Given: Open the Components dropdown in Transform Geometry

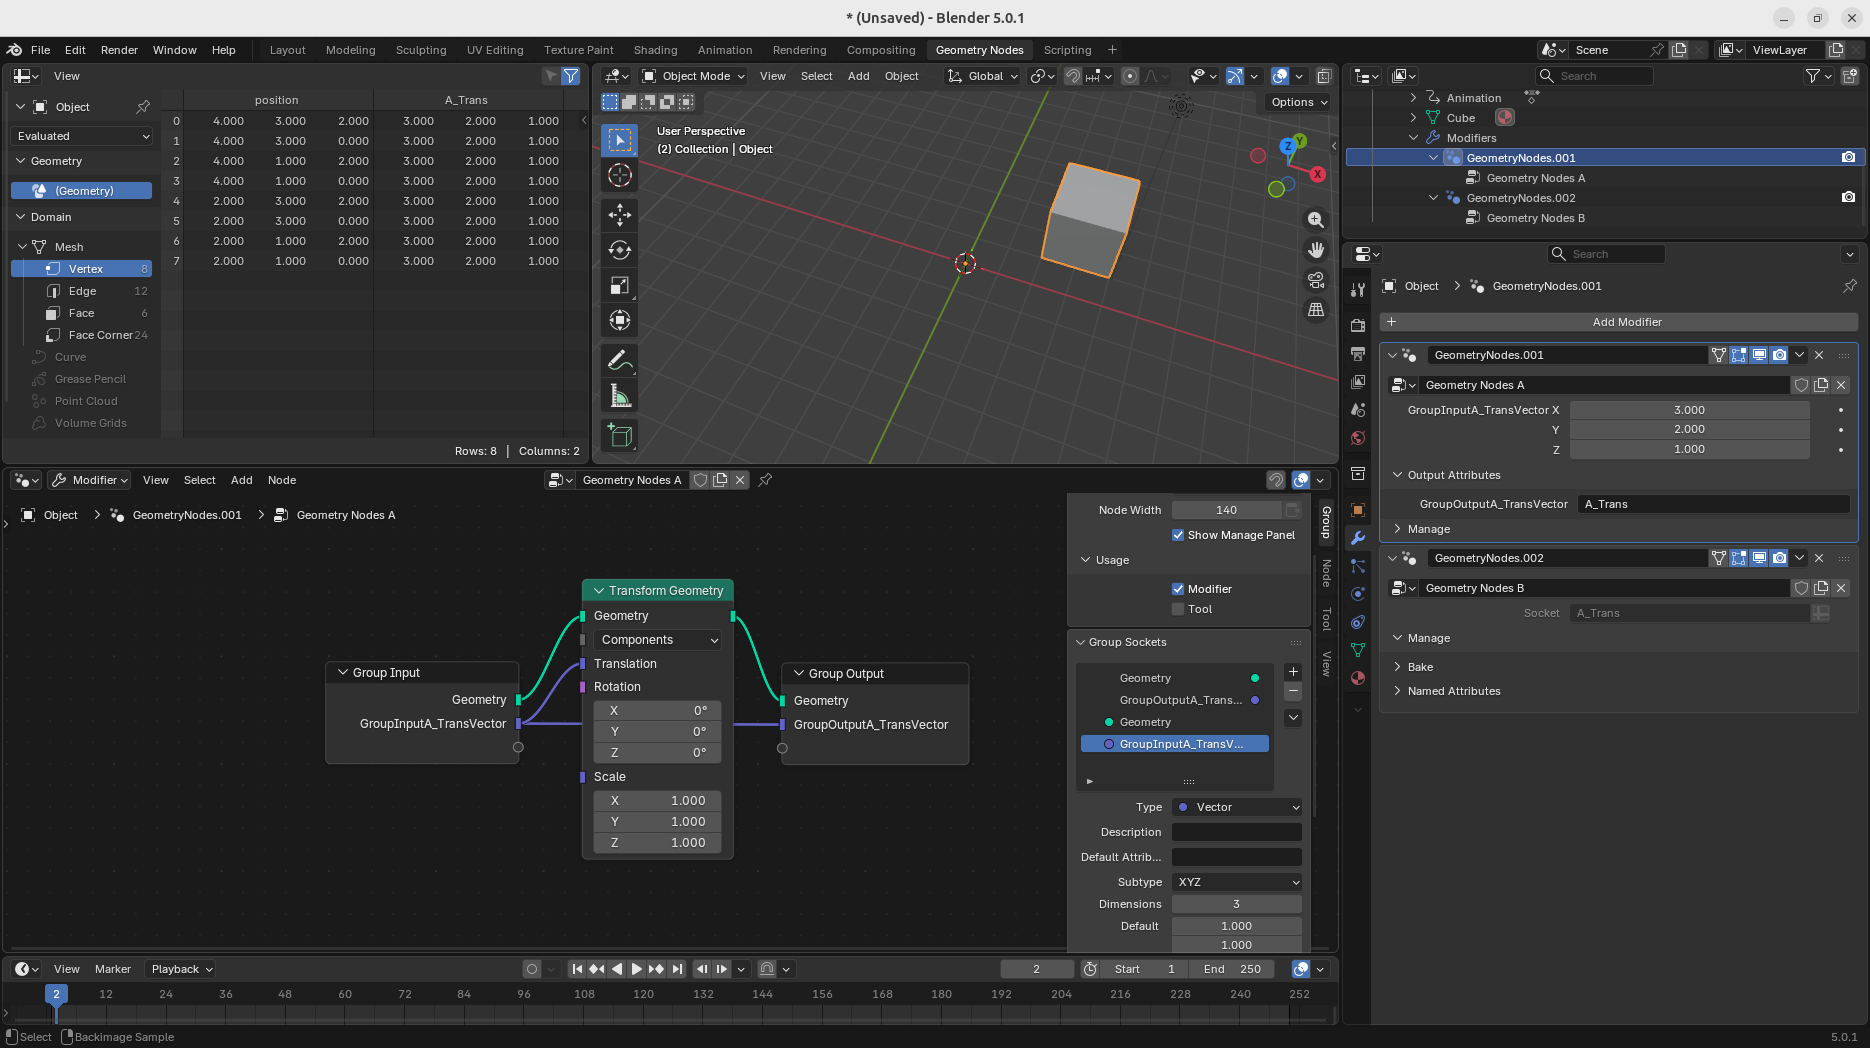Looking at the screenshot, I should pos(658,640).
